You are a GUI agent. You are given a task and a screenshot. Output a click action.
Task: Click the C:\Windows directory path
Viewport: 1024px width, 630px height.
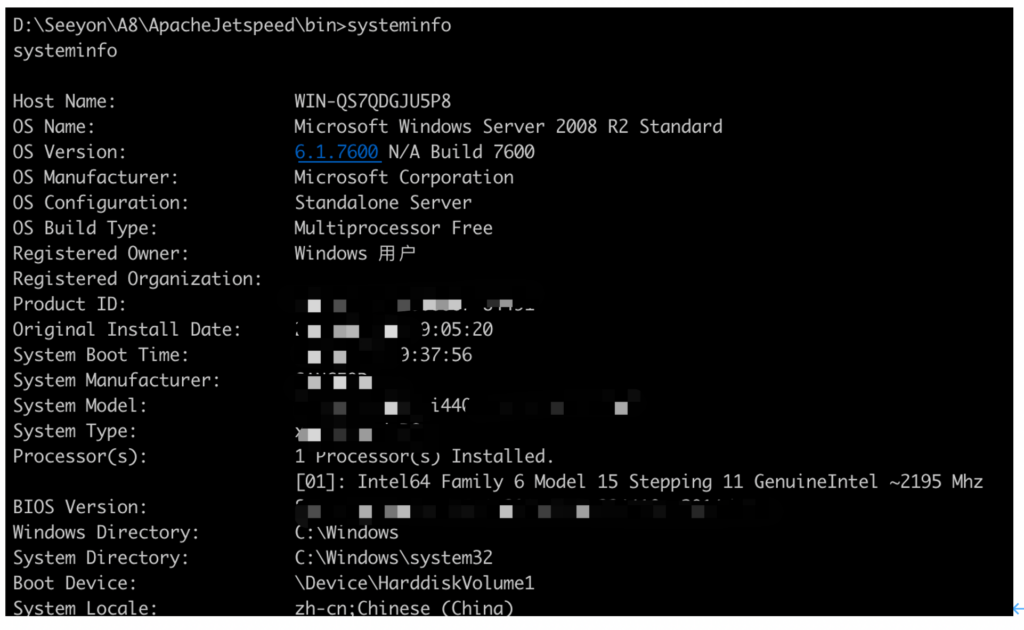pos(346,533)
